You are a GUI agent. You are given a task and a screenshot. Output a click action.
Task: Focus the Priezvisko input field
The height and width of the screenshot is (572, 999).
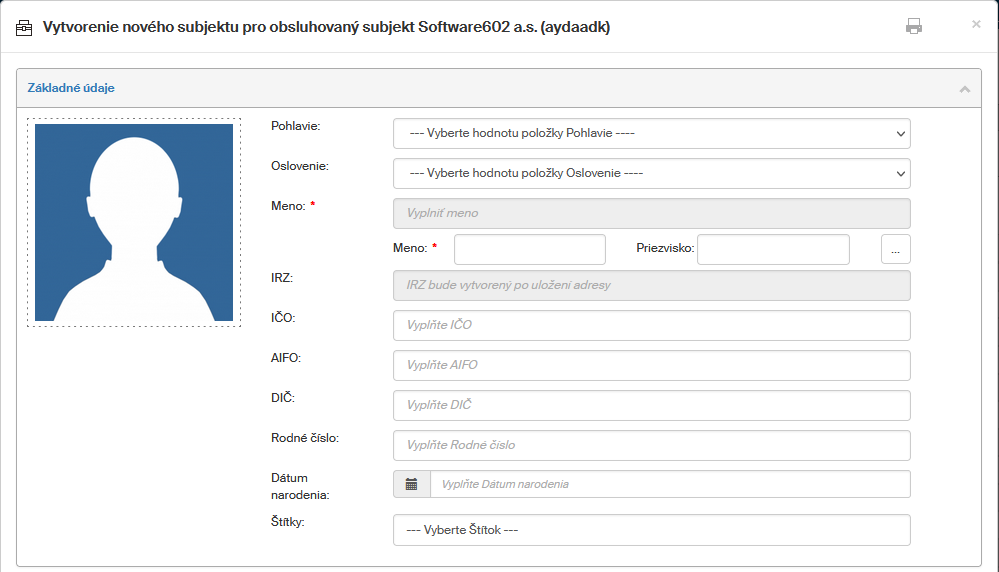click(772, 249)
